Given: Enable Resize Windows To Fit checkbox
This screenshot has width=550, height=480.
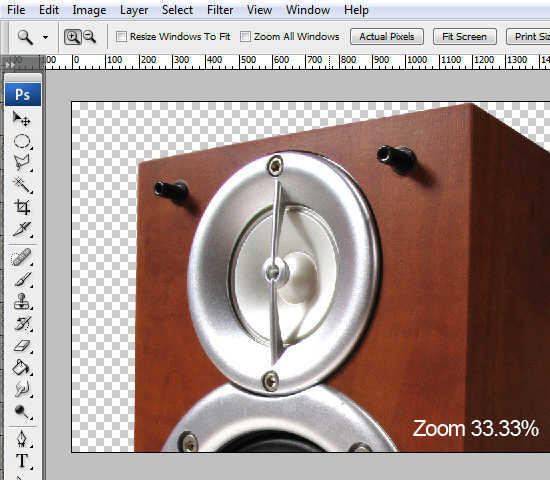Looking at the screenshot, I should (x=121, y=36).
